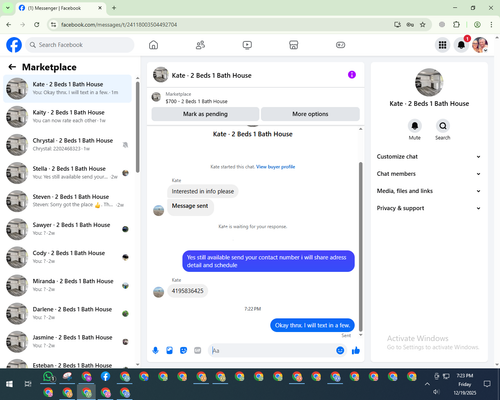
Task: Expand Media, files and links section
Action: (429, 191)
